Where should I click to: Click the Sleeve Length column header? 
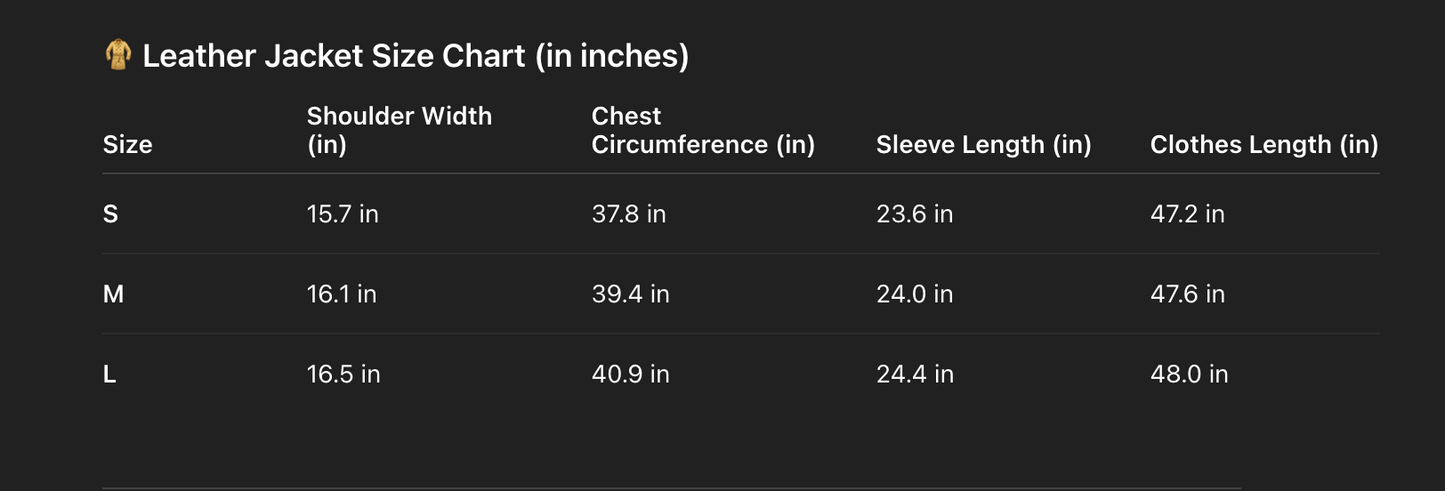point(983,144)
